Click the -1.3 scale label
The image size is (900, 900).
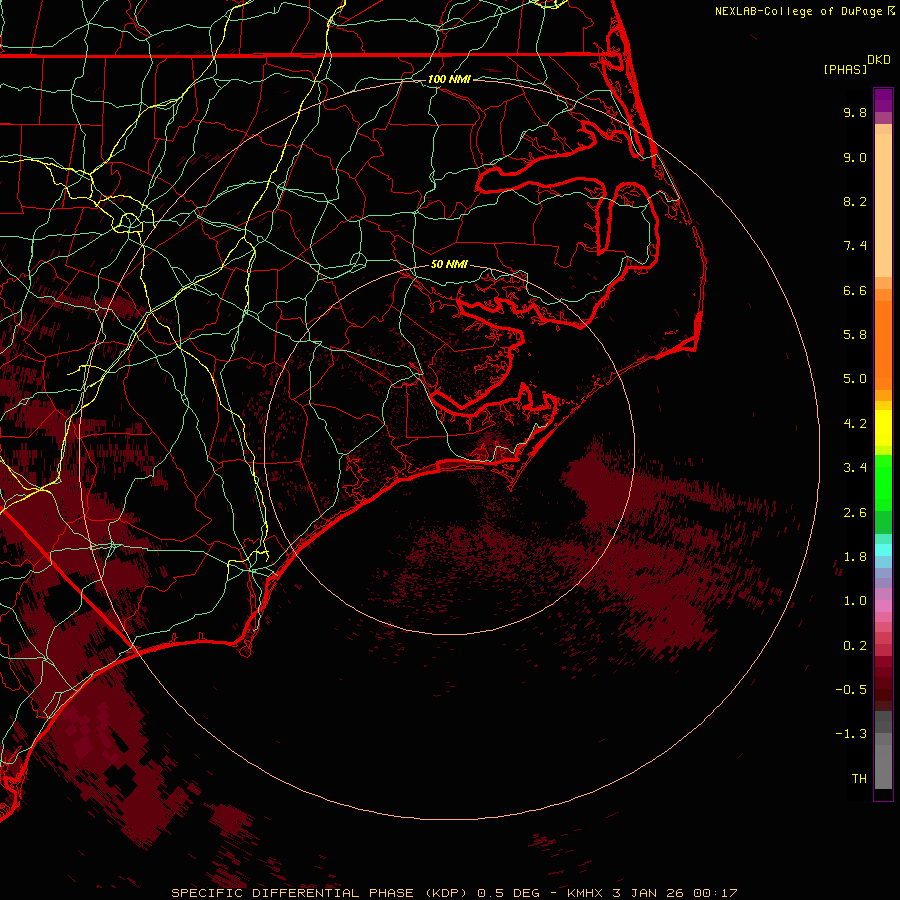[851, 734]
